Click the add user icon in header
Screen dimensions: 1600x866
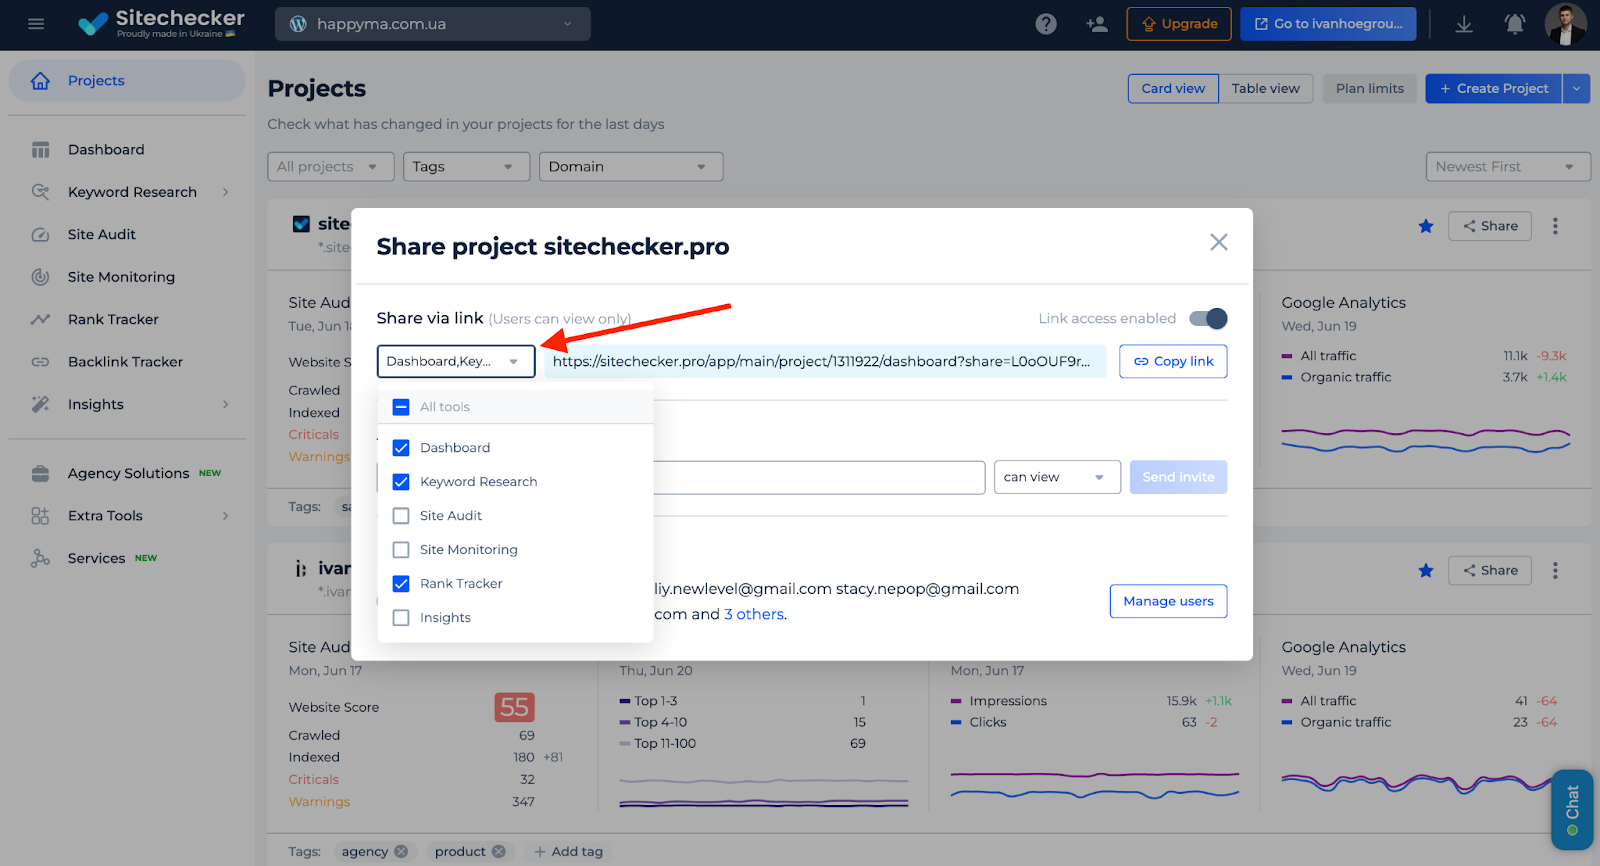(1097, 24)
